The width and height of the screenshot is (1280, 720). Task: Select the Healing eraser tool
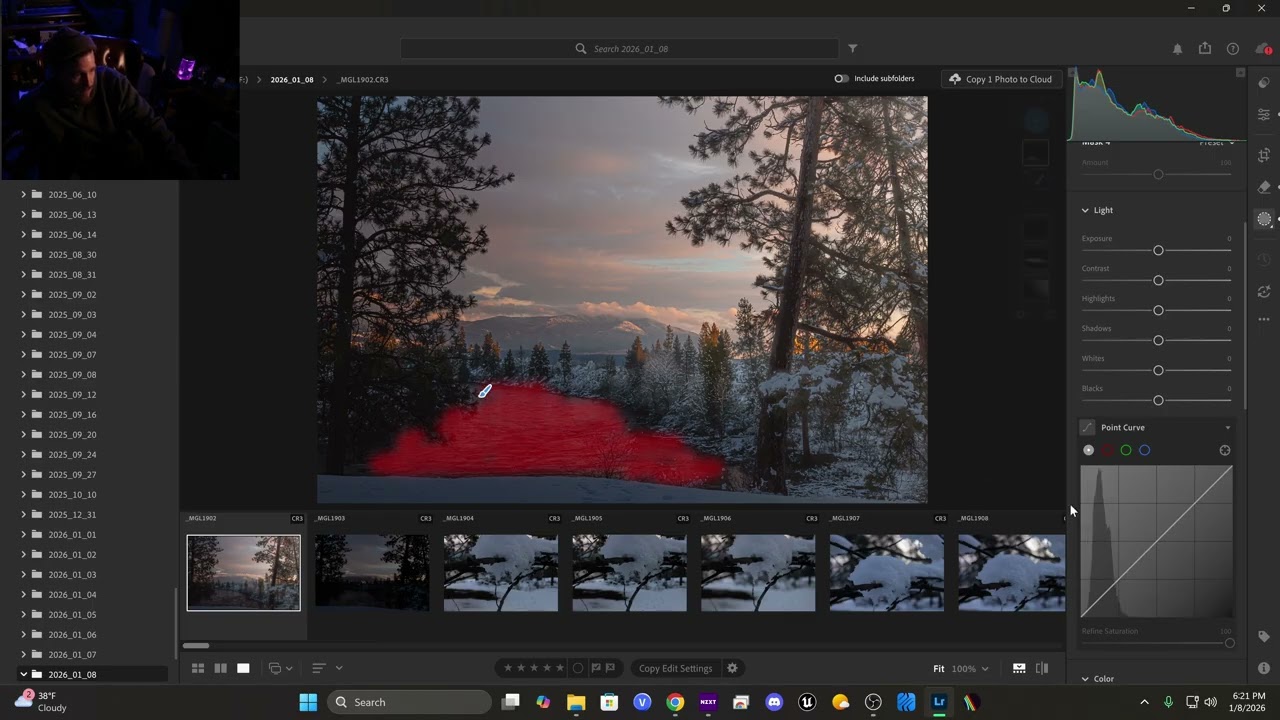point(1264,186)
